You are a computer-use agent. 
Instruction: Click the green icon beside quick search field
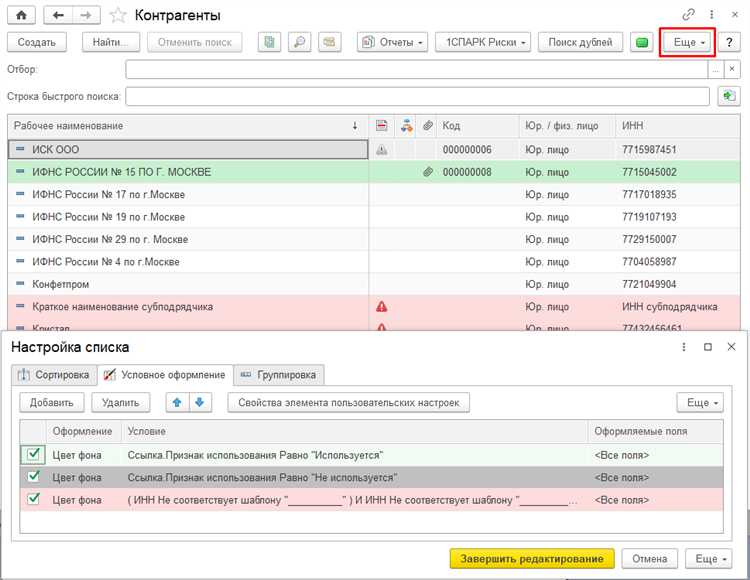click(x=728, y=96)
